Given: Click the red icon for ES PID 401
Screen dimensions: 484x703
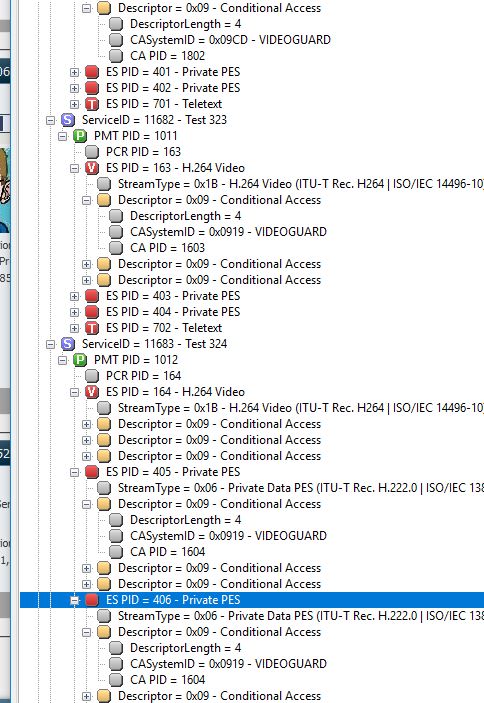Looking at the screenshot, I should (92, 72).
